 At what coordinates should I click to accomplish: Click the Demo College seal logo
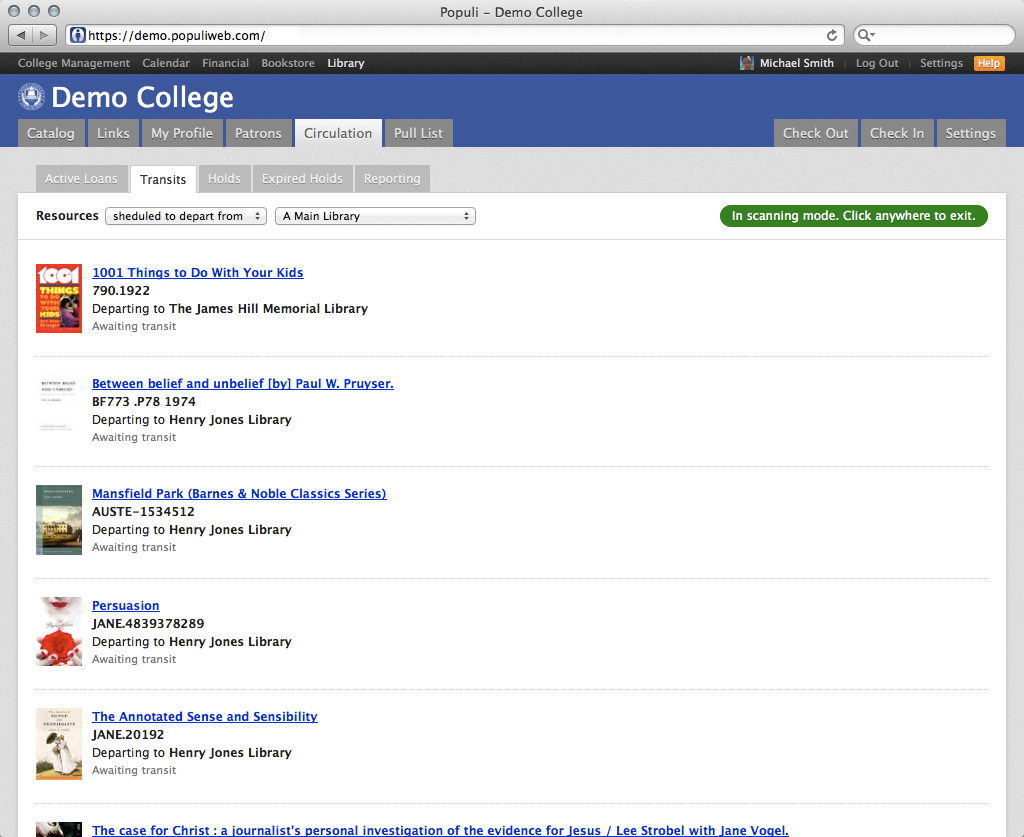(x=31, y=97)
